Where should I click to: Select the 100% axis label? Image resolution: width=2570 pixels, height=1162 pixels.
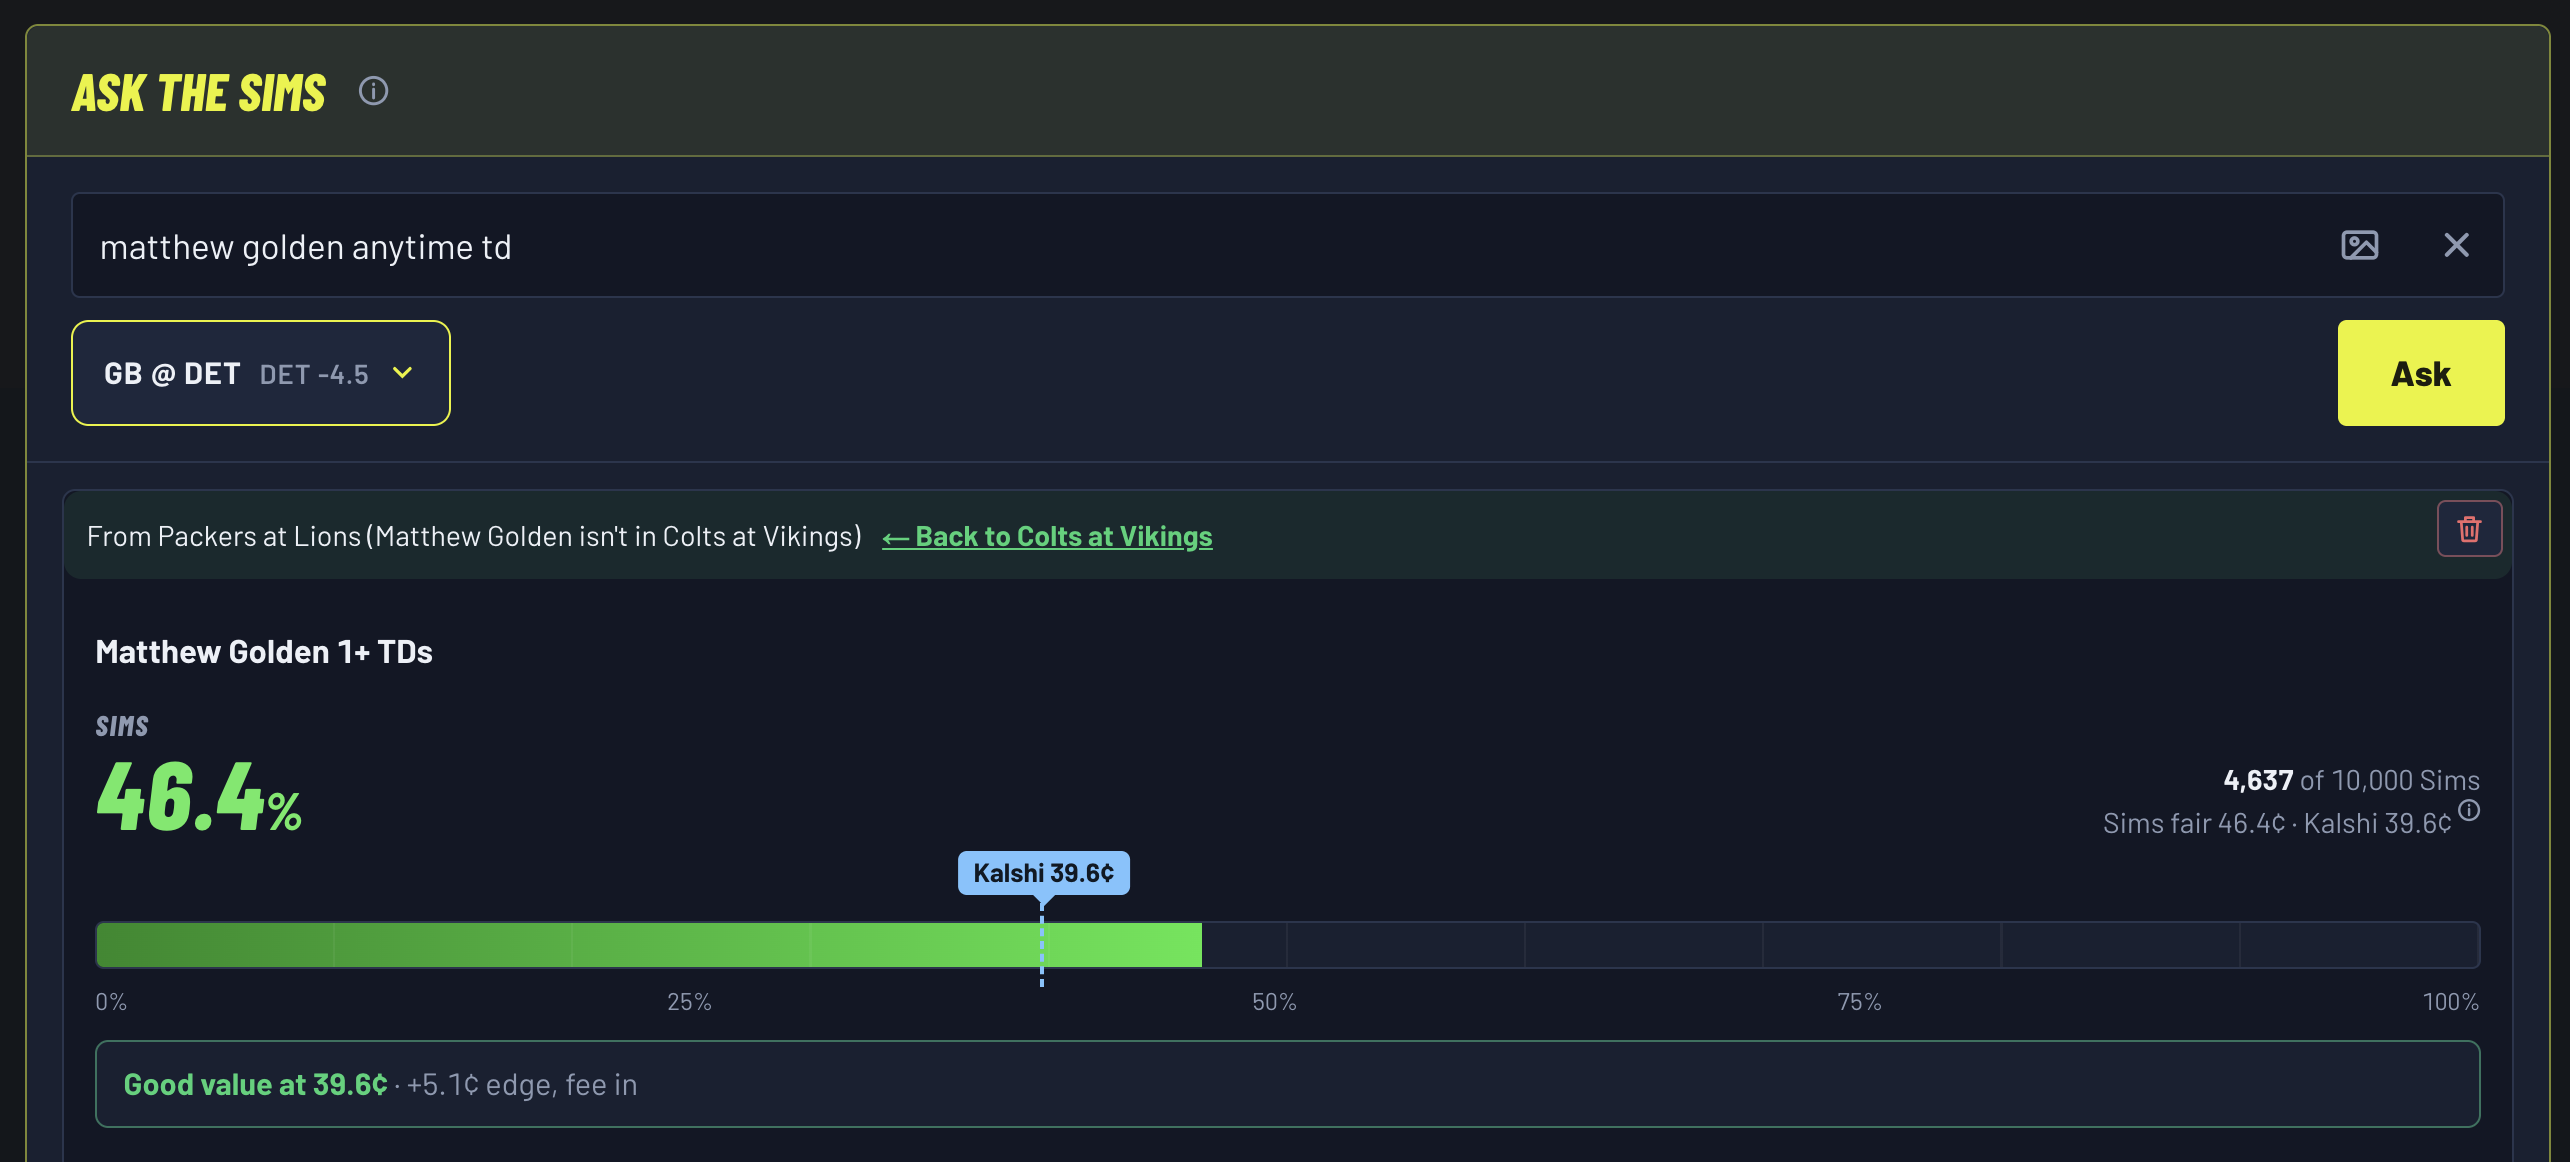pyautogui.click(x=2450, y=1002)
